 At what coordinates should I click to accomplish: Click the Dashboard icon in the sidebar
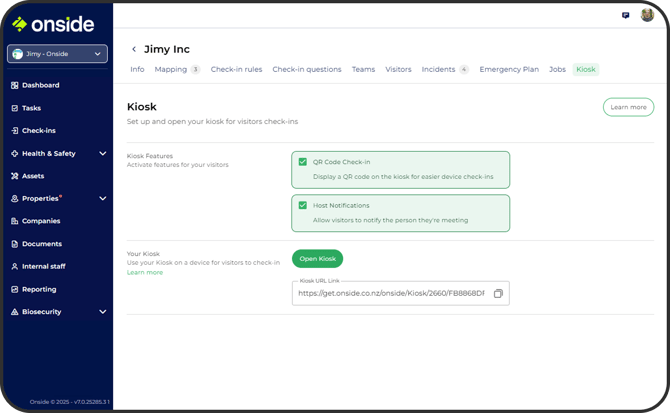[15, 85]
